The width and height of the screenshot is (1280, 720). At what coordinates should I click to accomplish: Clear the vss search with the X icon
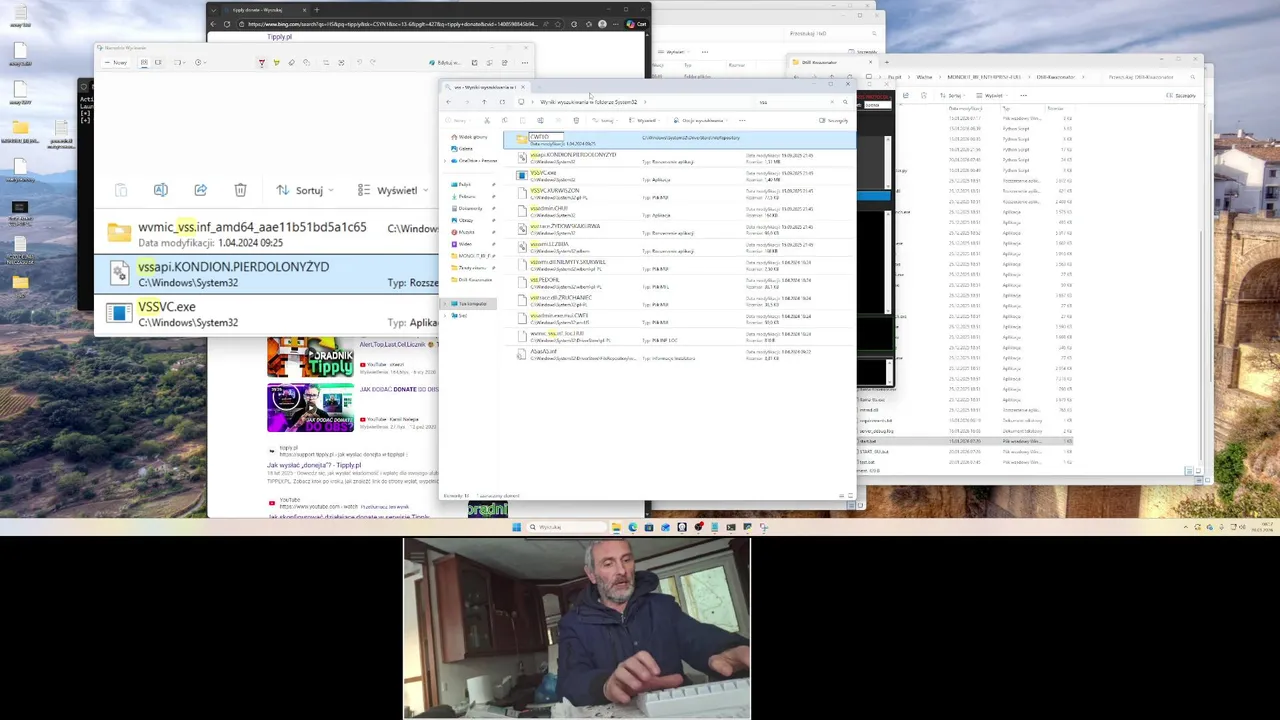832,102
